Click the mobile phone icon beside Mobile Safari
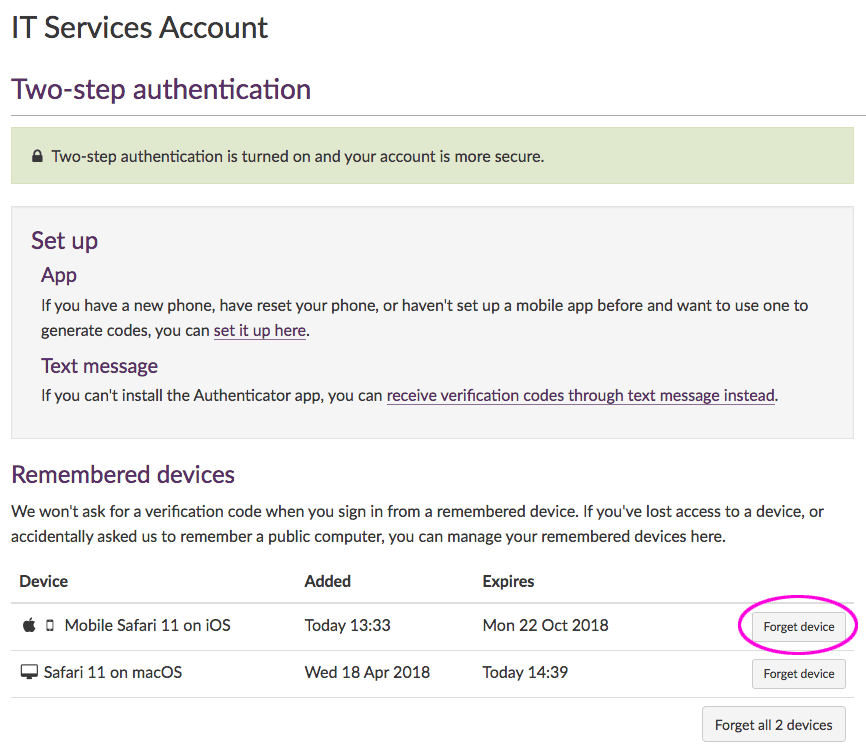Screen dimensions: 866x755 coord(50,626)
